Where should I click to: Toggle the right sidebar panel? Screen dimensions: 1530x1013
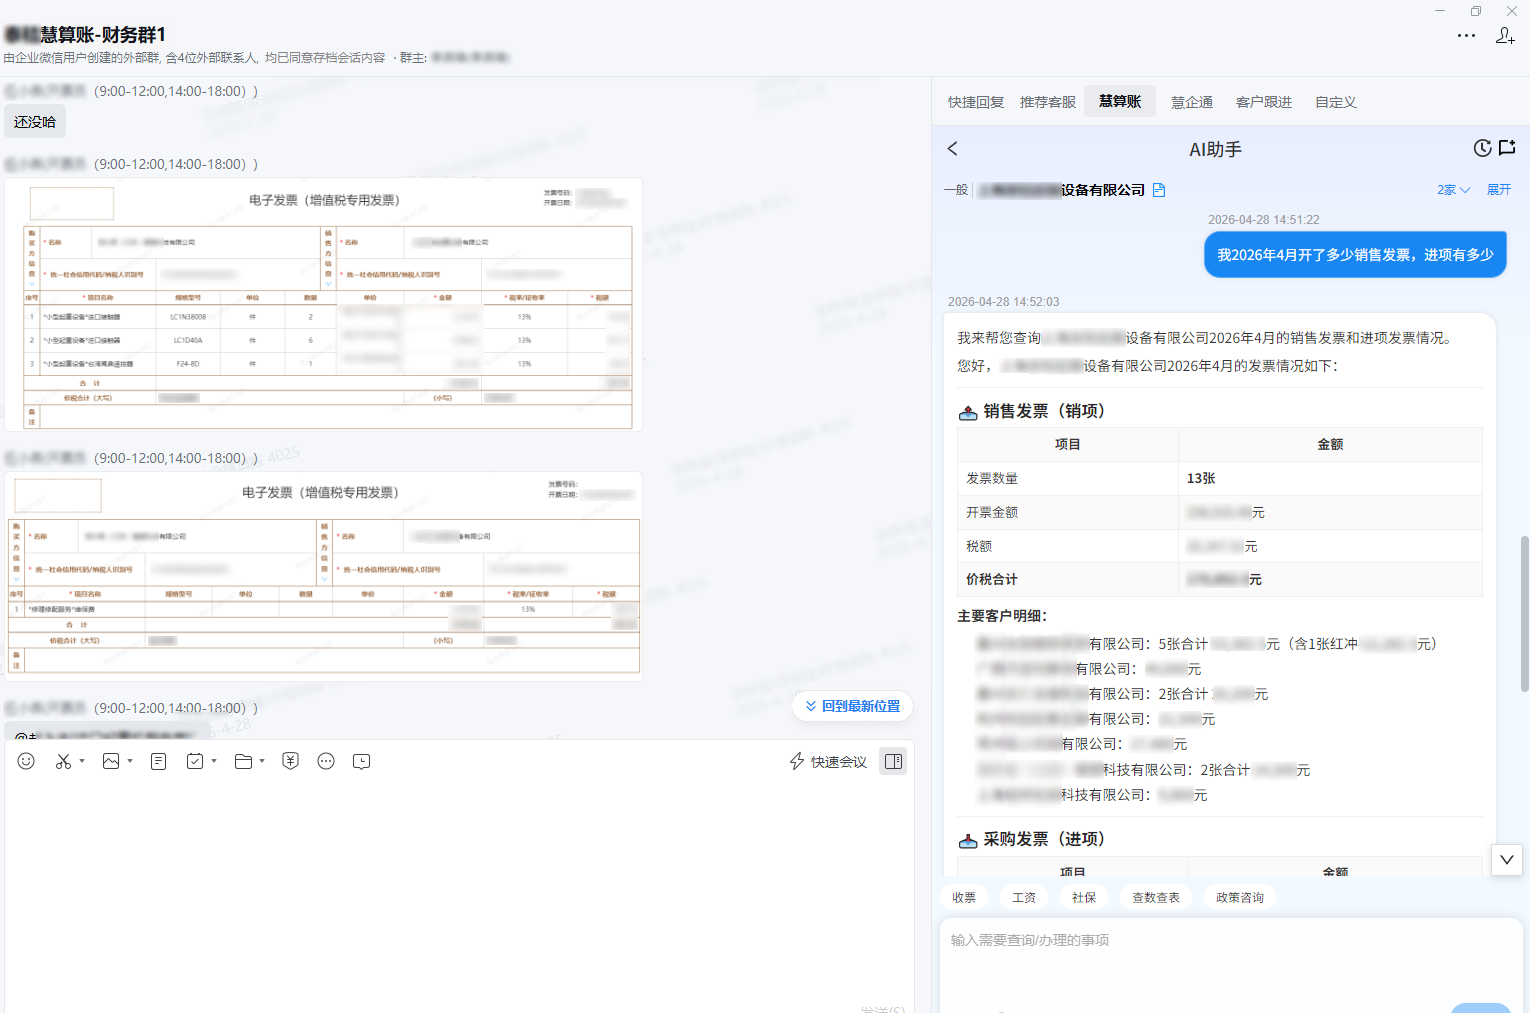[893, 762]
